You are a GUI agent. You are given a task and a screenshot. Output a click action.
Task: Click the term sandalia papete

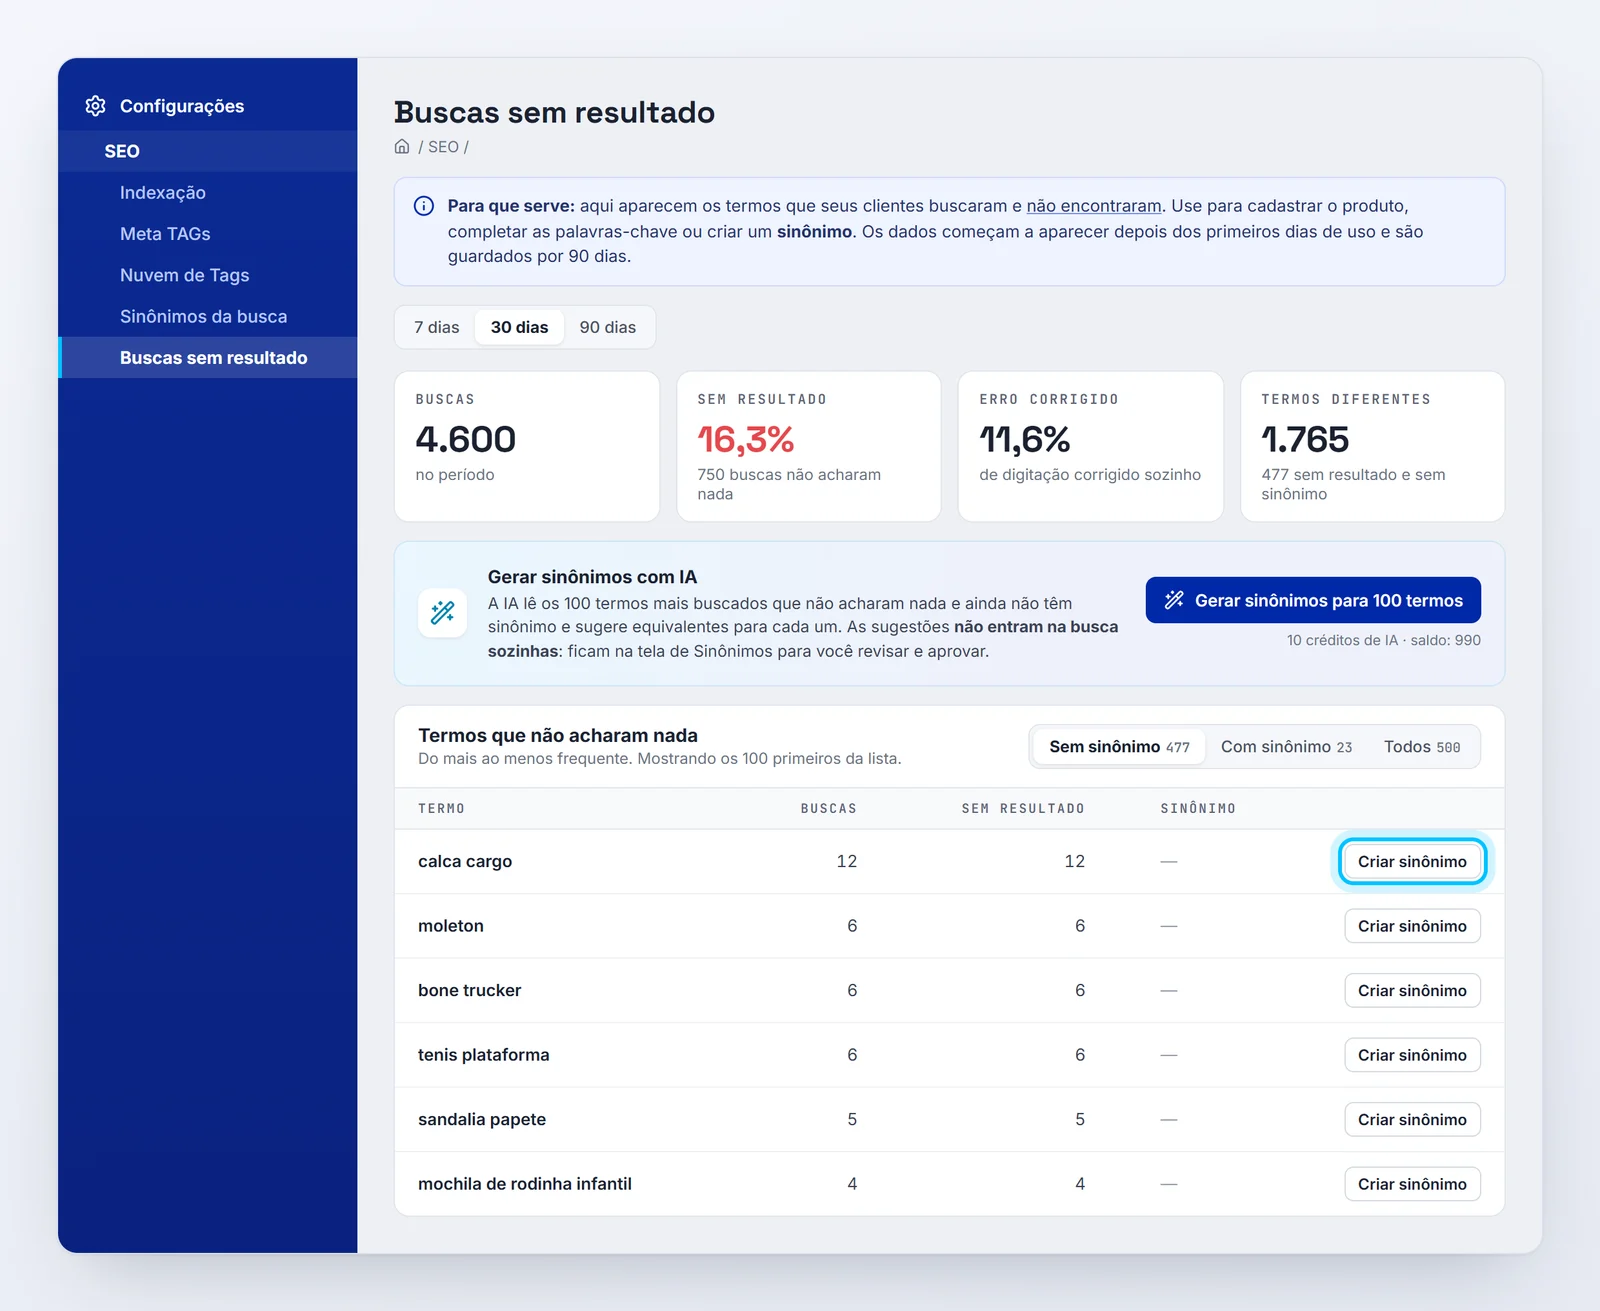[482, 1120]
